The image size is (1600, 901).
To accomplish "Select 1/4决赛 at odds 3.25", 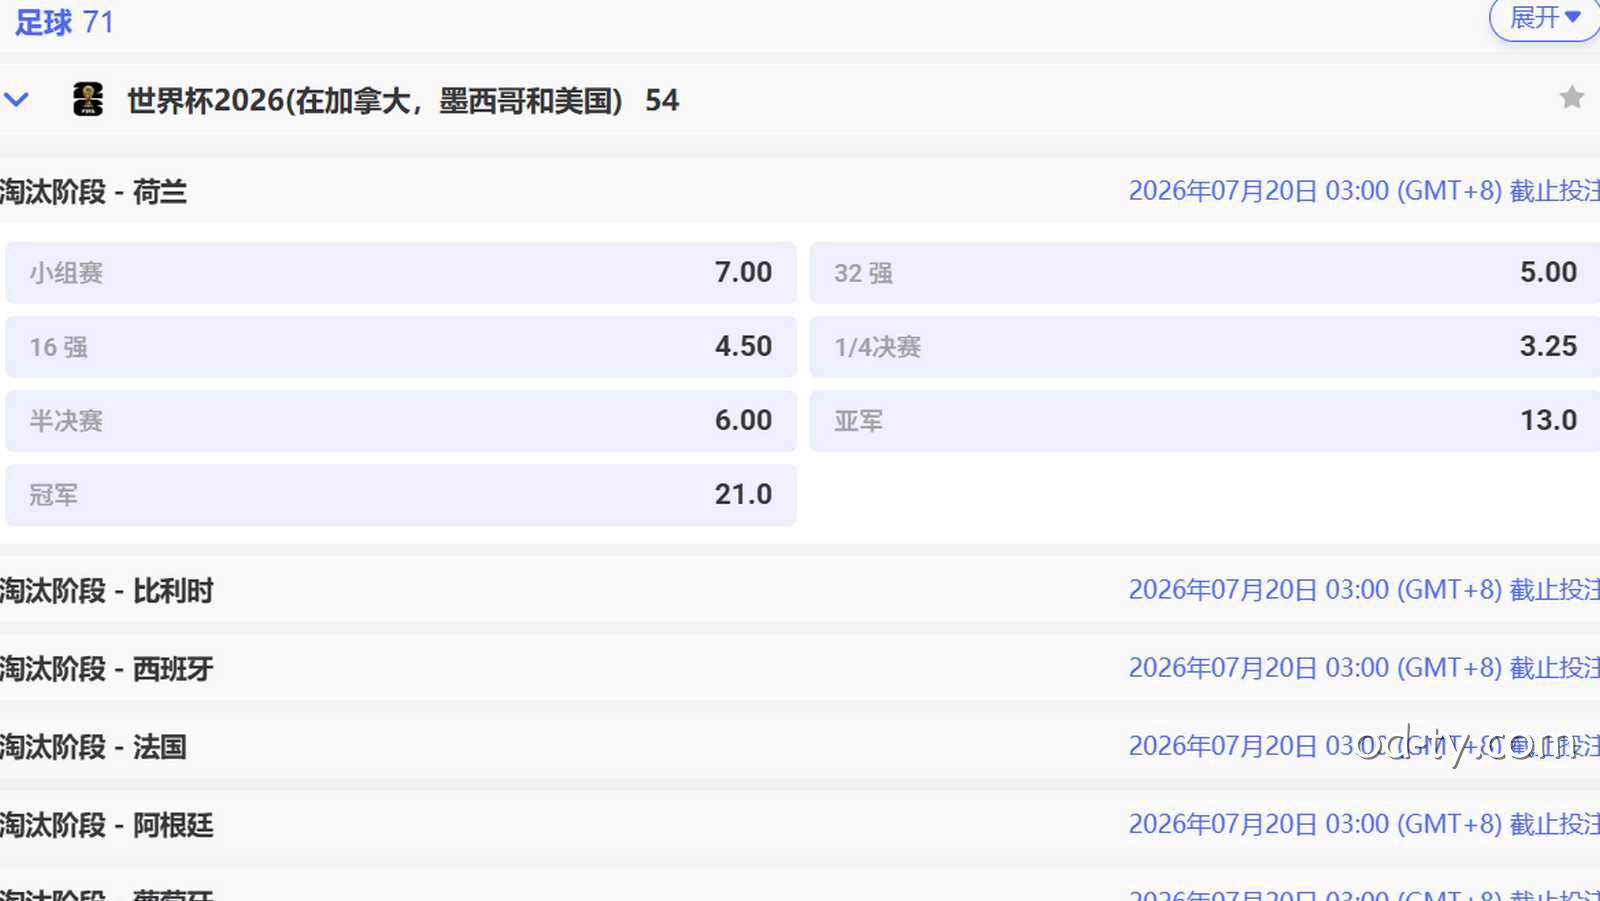I will 1200,346.
